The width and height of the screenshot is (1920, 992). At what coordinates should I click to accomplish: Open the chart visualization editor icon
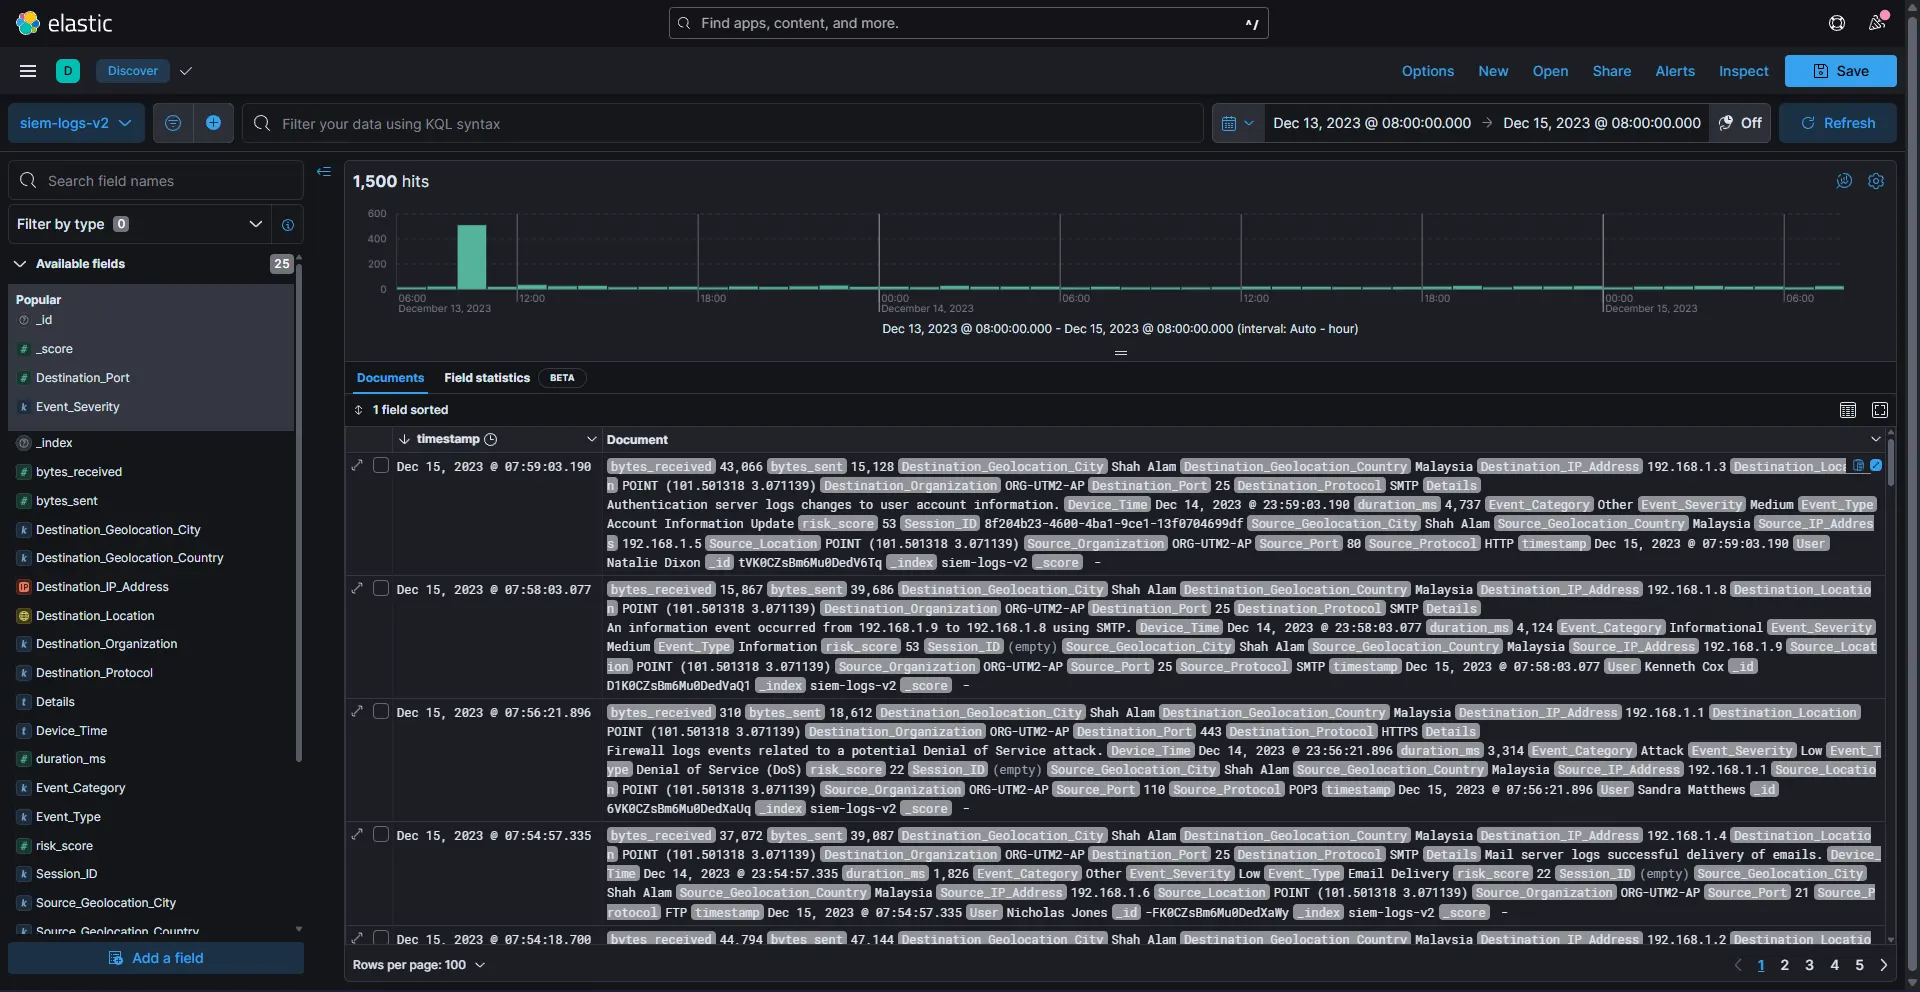point(1843,181)
